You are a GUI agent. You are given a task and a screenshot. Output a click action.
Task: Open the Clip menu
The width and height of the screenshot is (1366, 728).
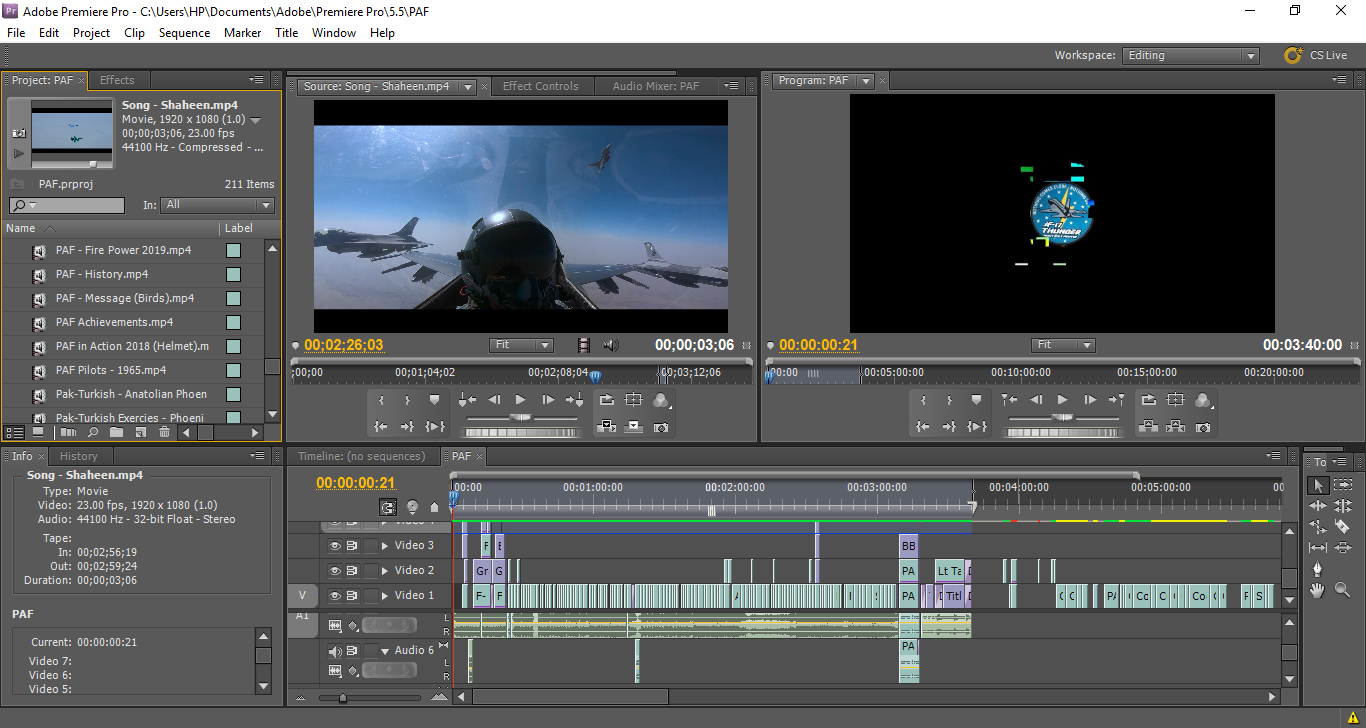(x=134, y=33)
